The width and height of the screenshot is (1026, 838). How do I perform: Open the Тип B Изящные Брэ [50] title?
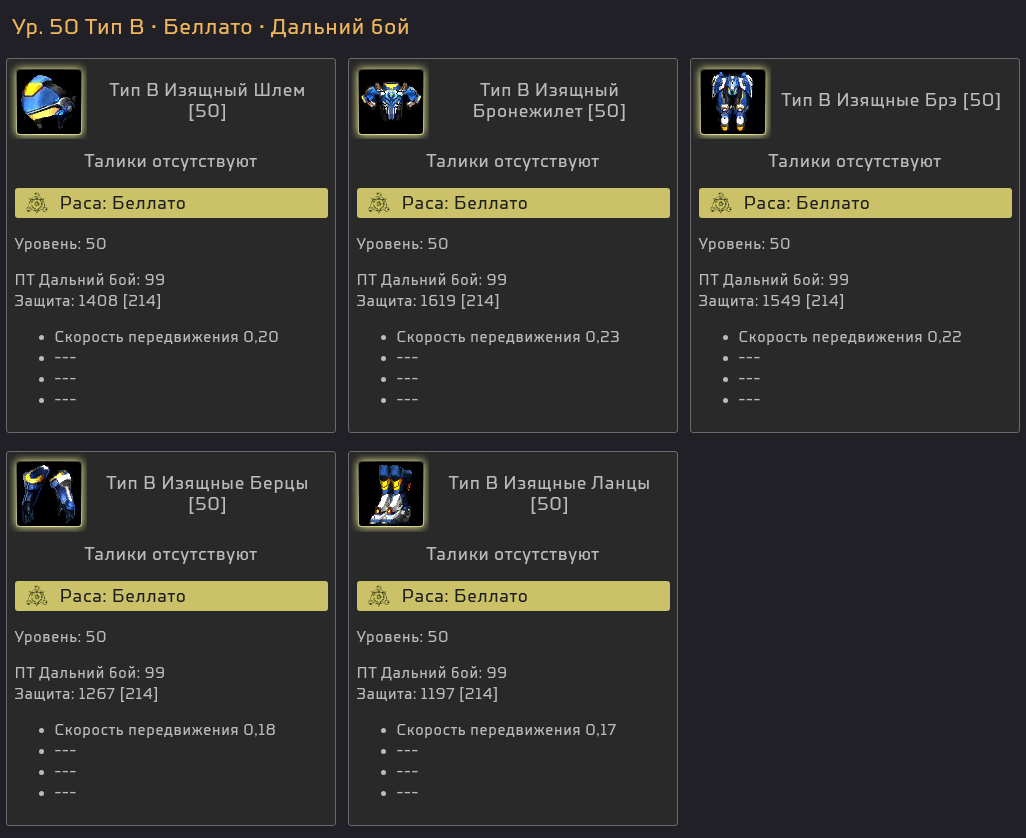pyautogui.click(x=891, y=100)
